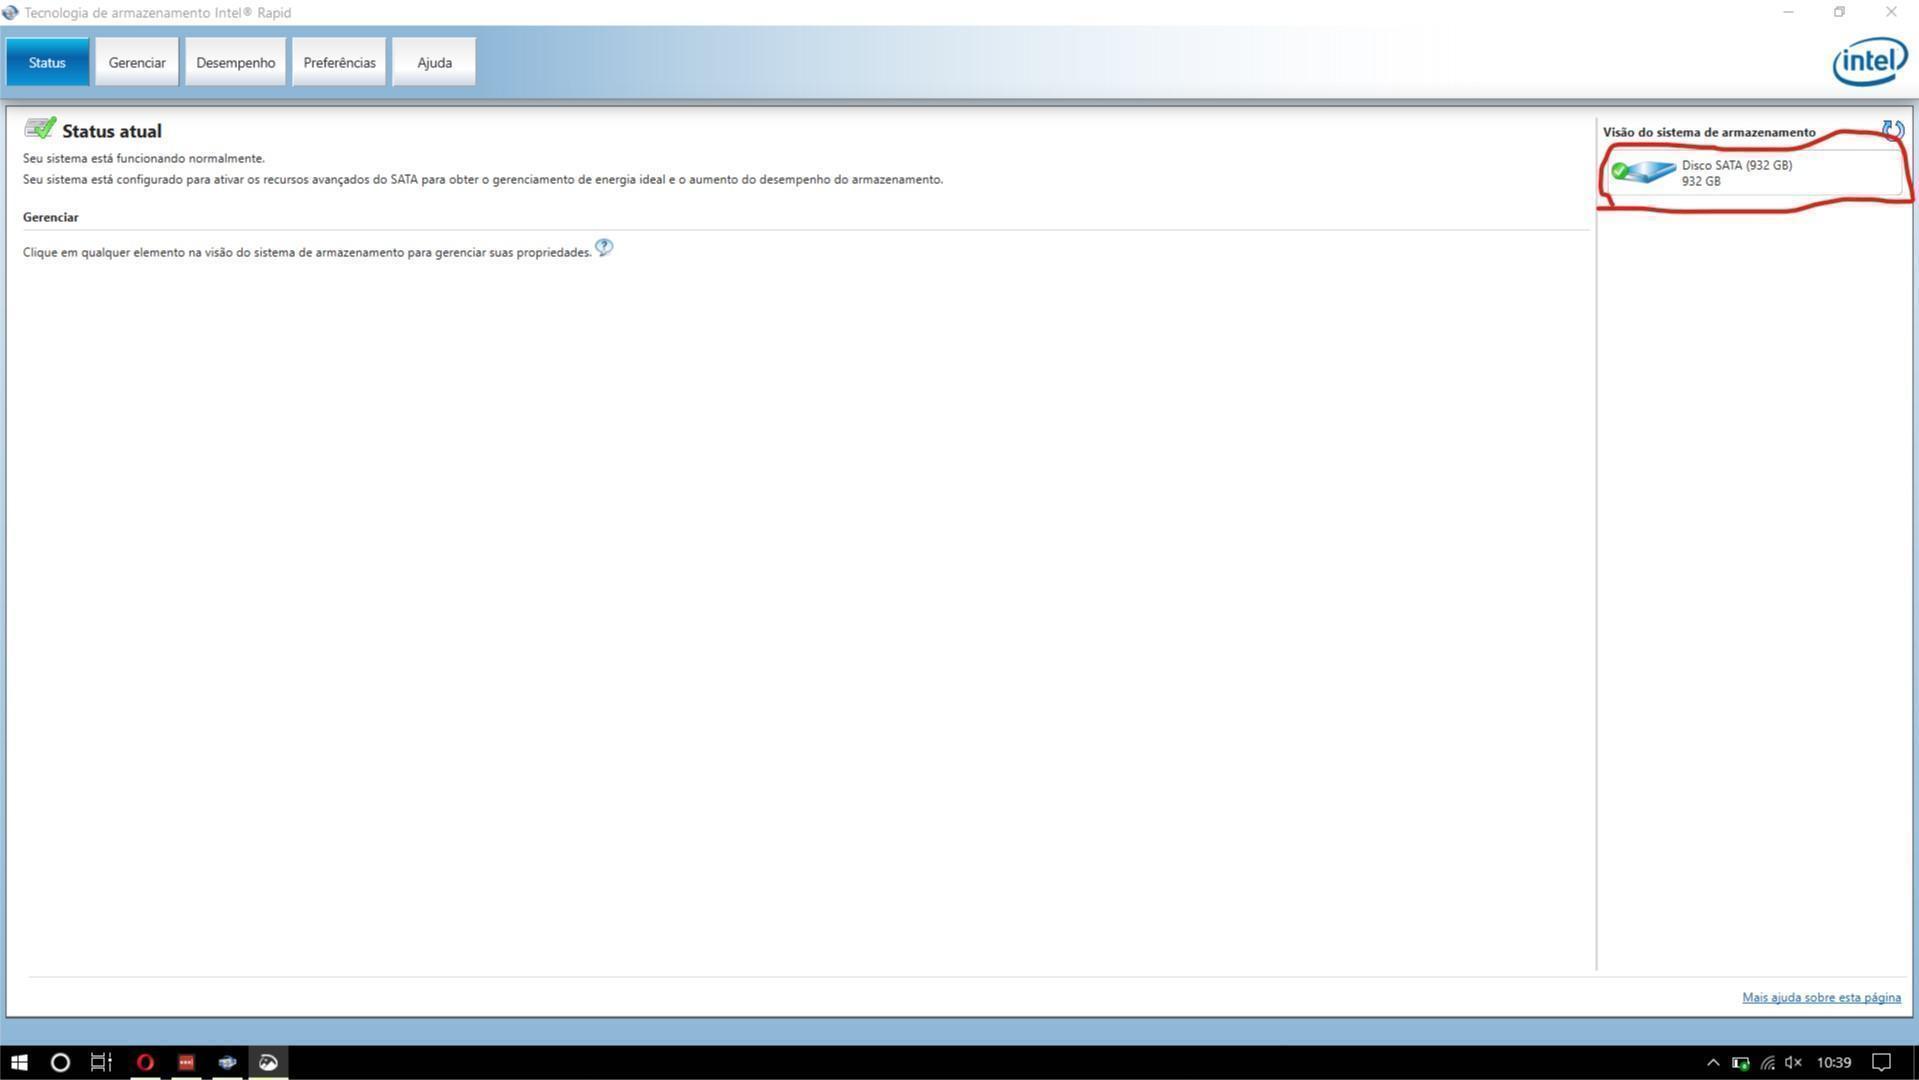Open the Desempenho tab
This screenshot has width=1919, height=1080.
tap(235, 62)
